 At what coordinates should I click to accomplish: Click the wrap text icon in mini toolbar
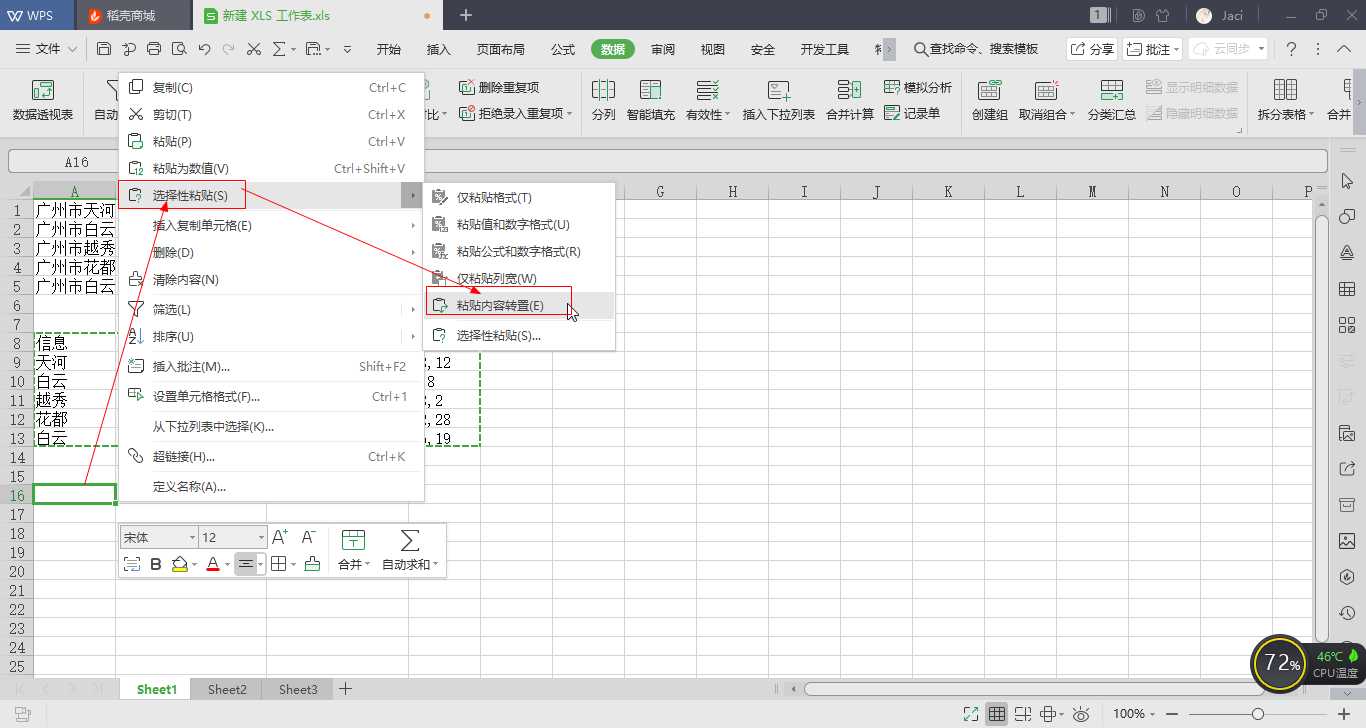(132, 564)
